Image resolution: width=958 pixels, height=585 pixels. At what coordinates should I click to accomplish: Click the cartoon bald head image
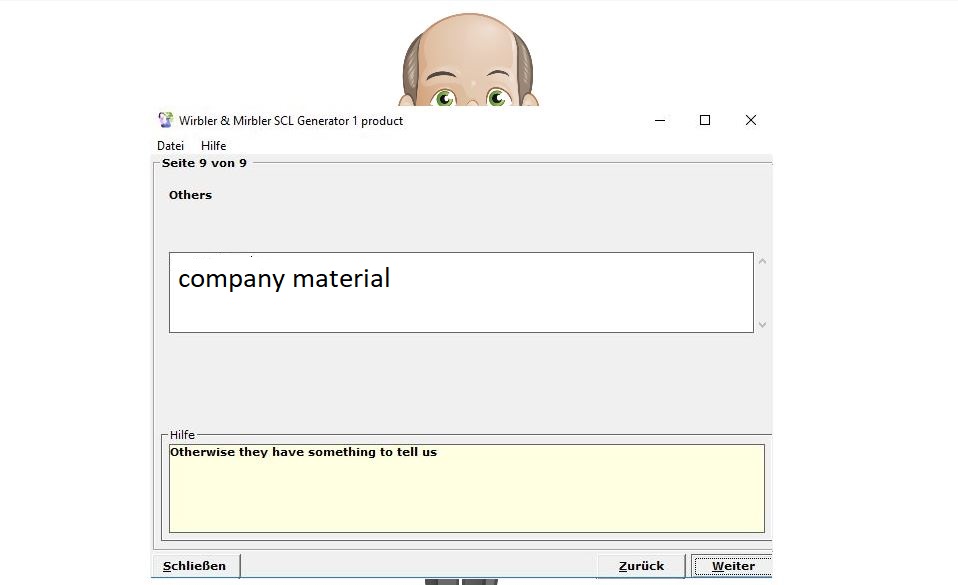pyautogui.click(x=469, y=50)
